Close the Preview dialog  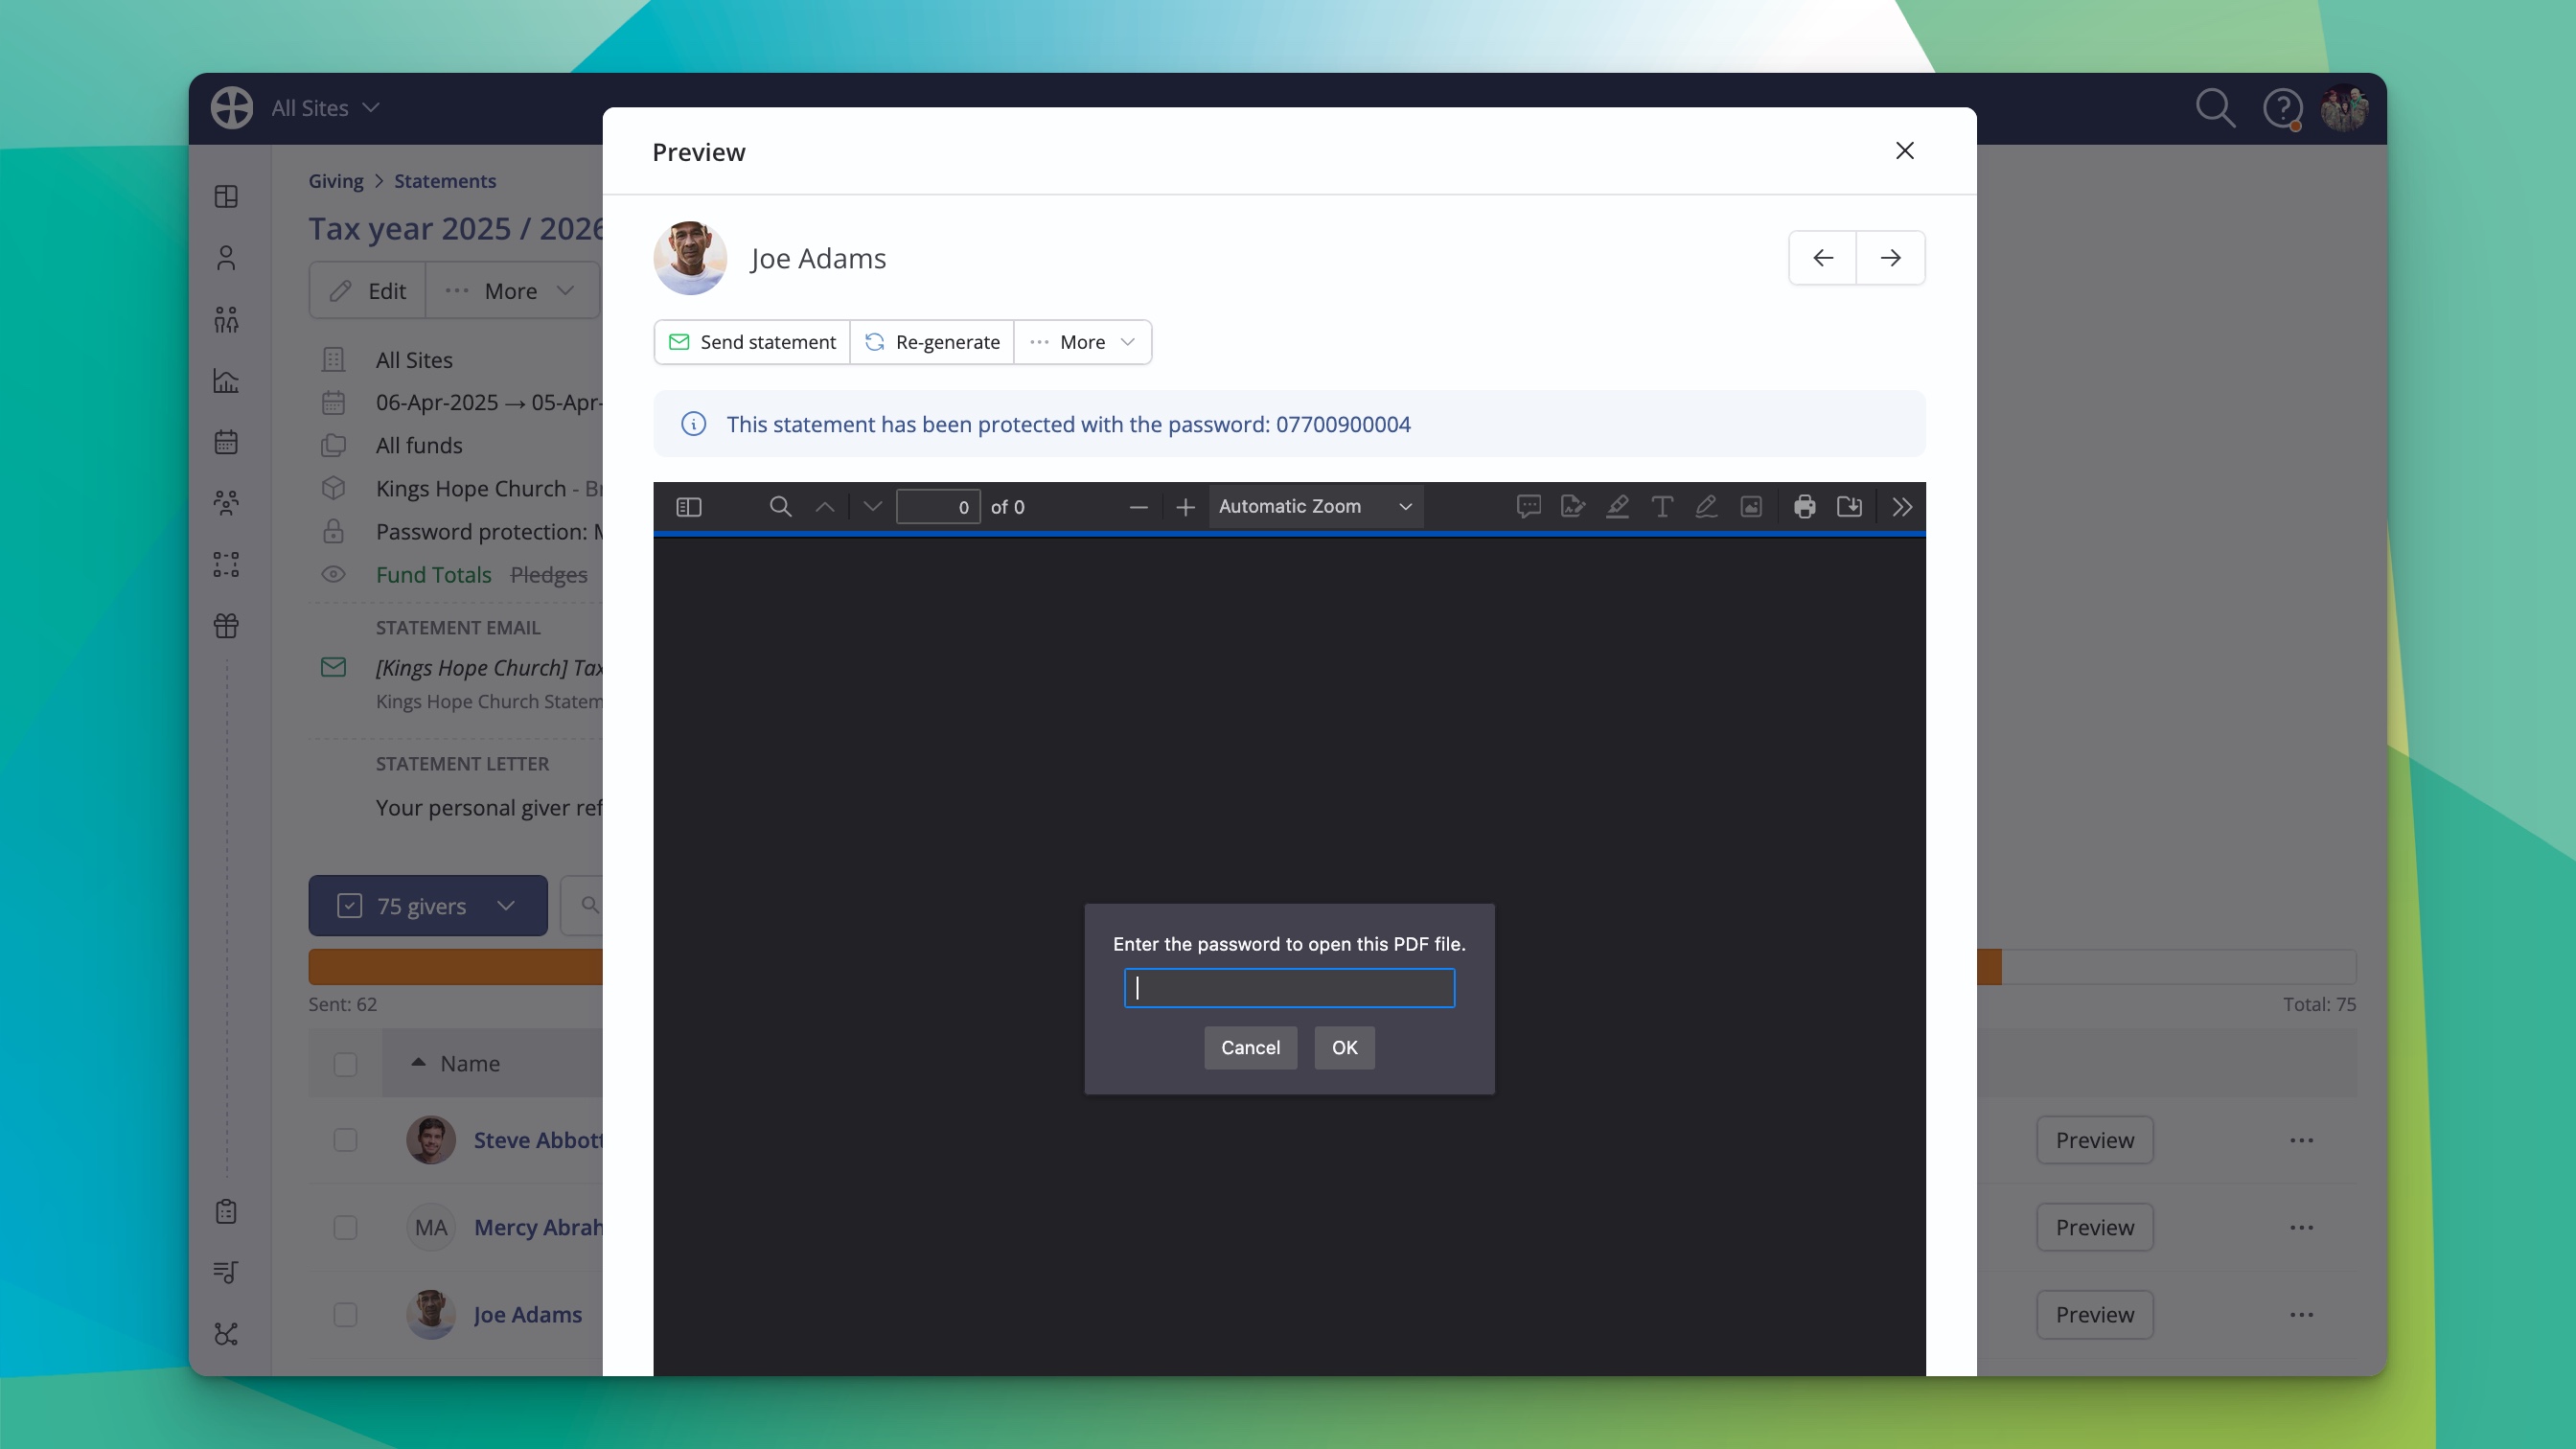(1904, 151)
